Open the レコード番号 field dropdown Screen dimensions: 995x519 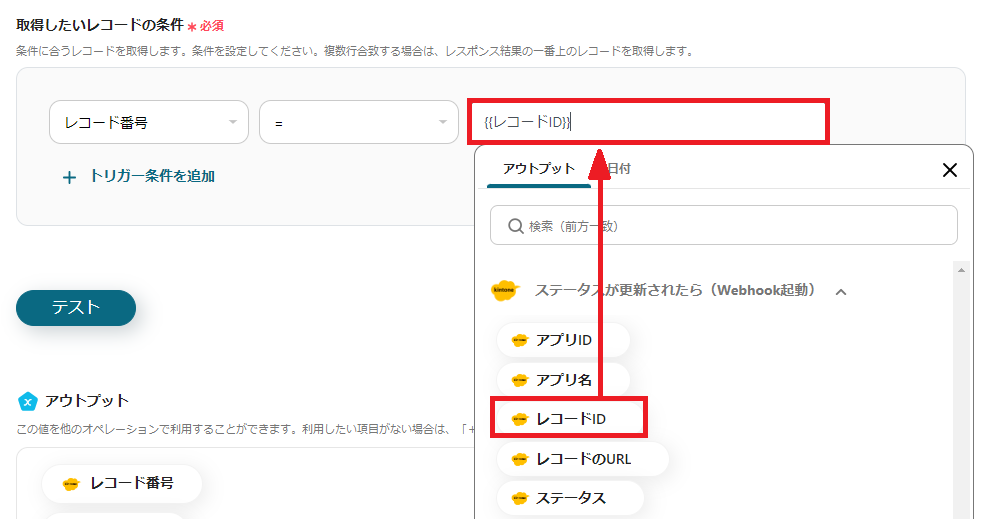148,122
